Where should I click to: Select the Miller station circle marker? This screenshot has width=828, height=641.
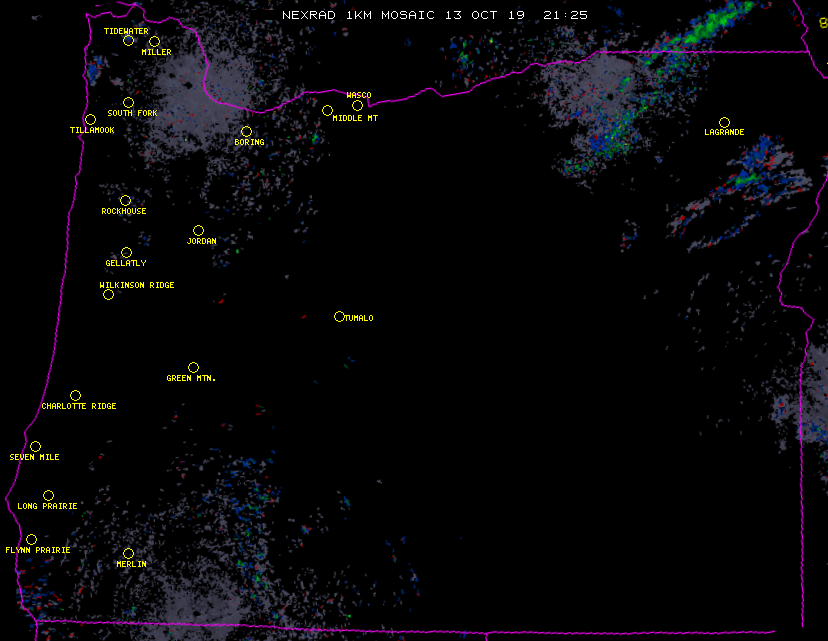[x=154, y=41]
